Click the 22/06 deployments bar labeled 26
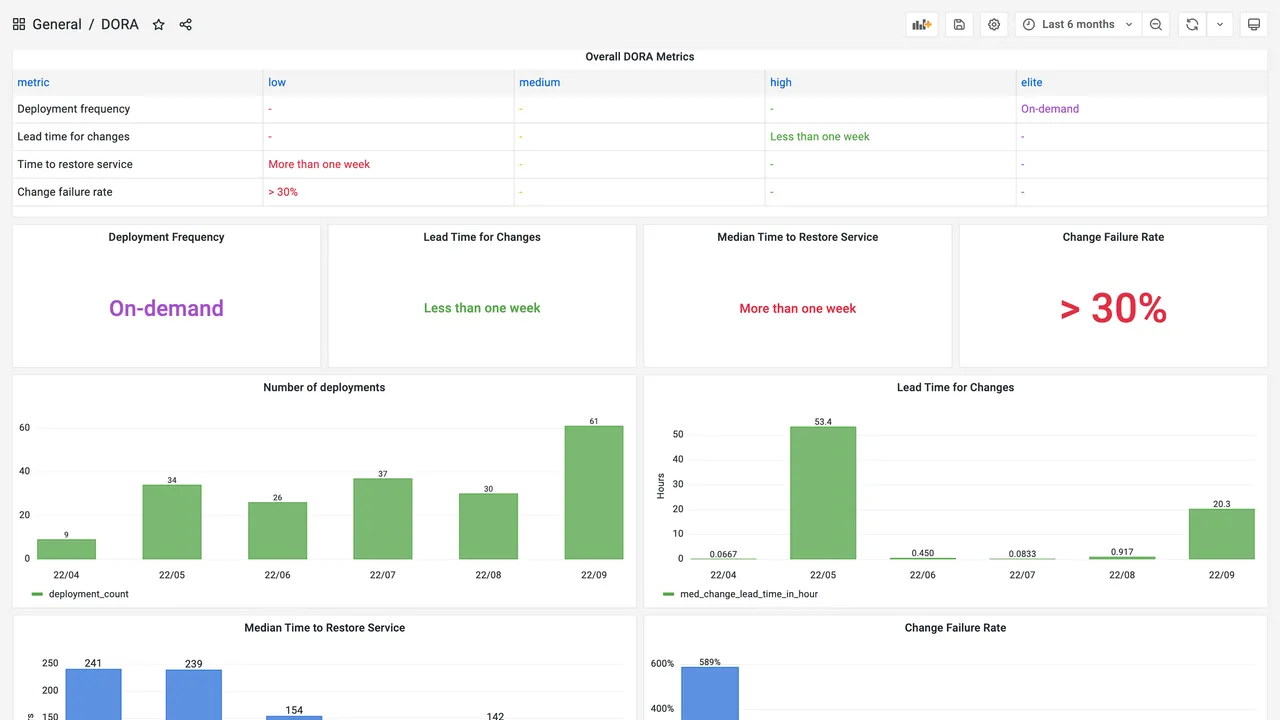Viewport: 1280px width, 720px height. pyautogui.click(x=277, y=531)
